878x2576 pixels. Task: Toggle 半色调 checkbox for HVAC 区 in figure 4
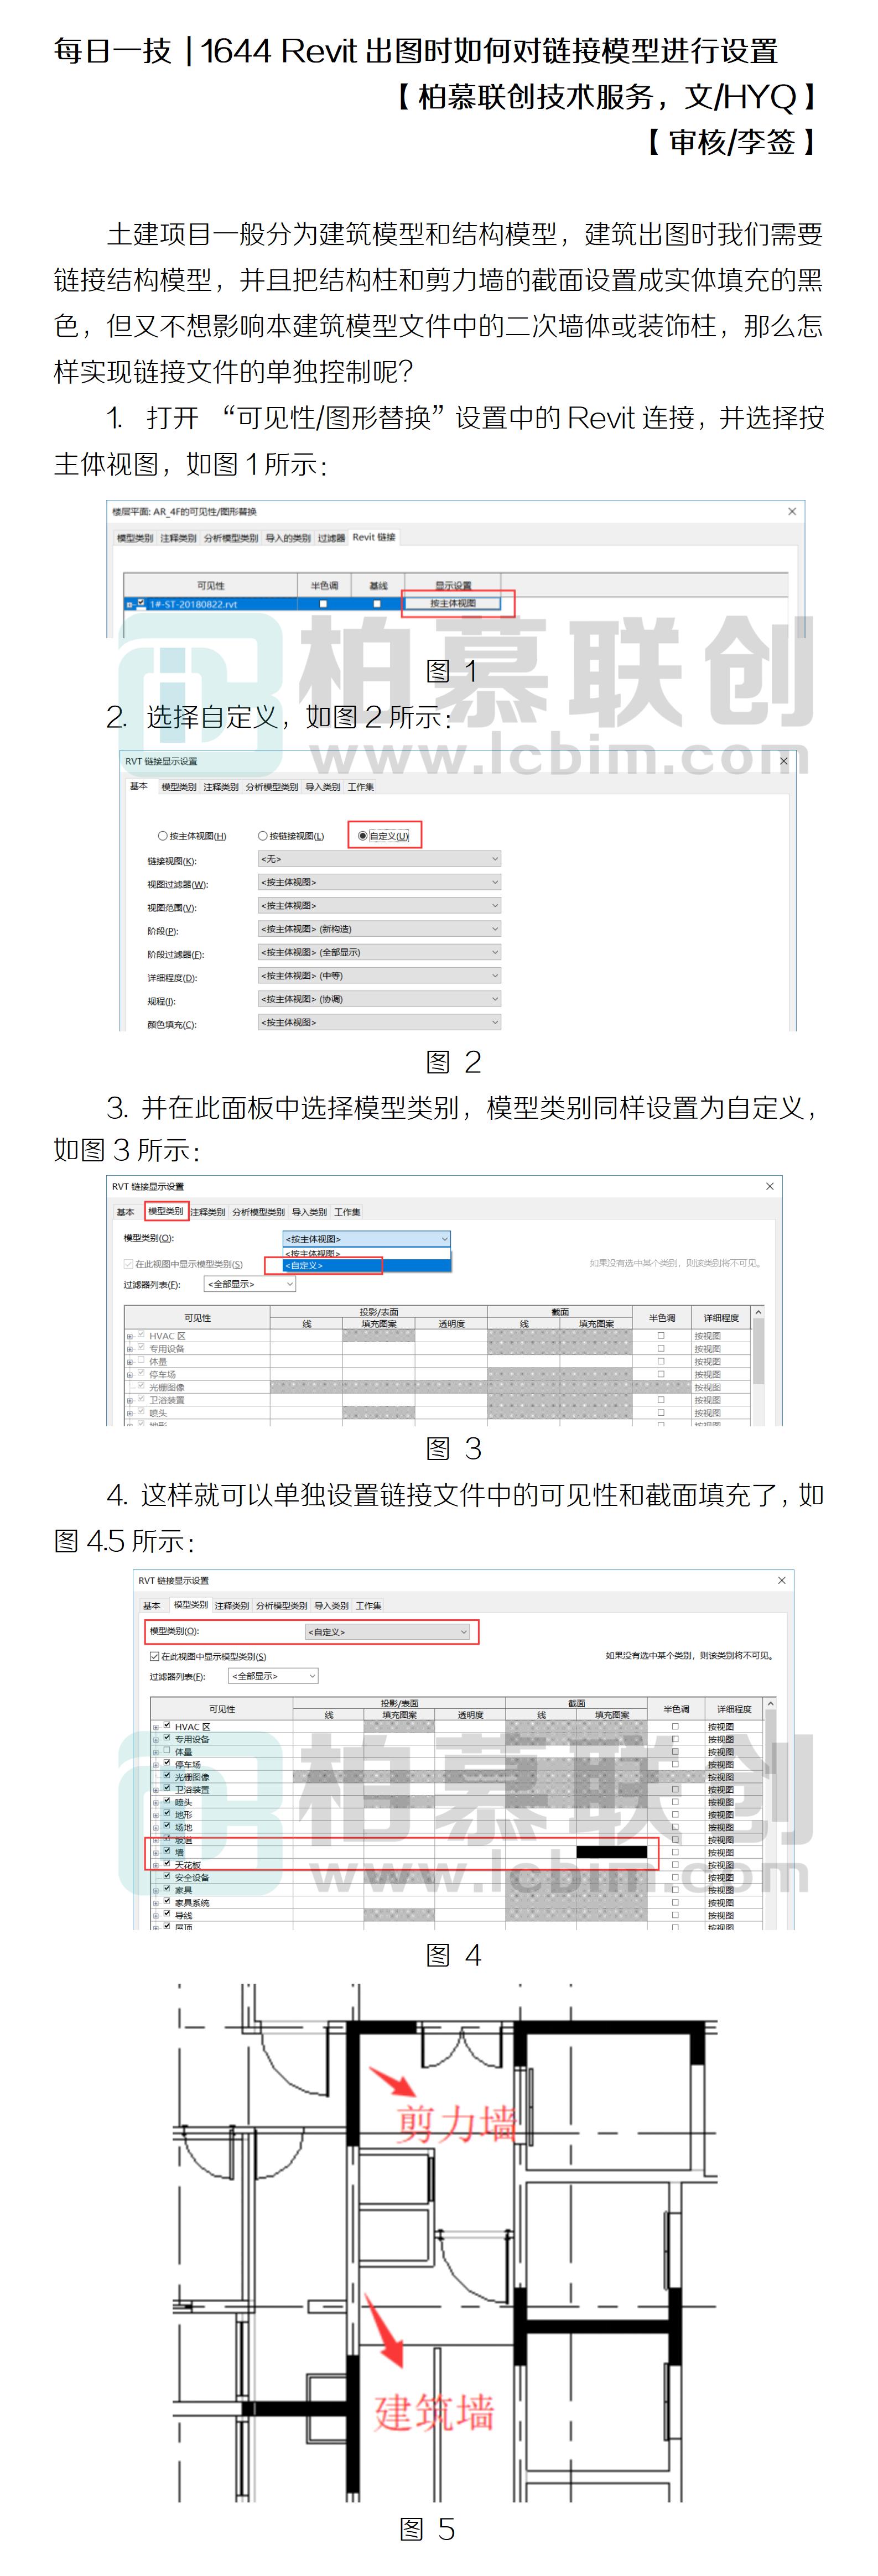(x=675, y=1726)
